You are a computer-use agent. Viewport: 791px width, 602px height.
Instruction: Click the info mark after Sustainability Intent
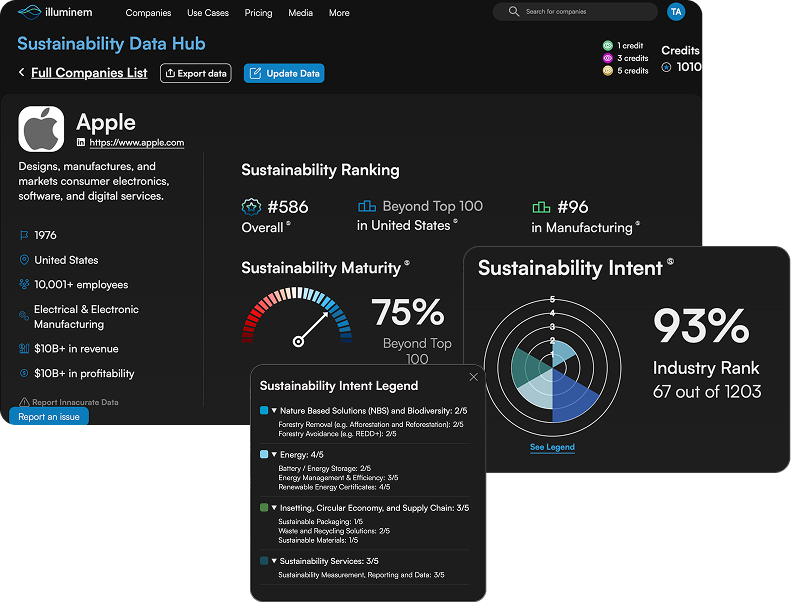click(670, 261)
